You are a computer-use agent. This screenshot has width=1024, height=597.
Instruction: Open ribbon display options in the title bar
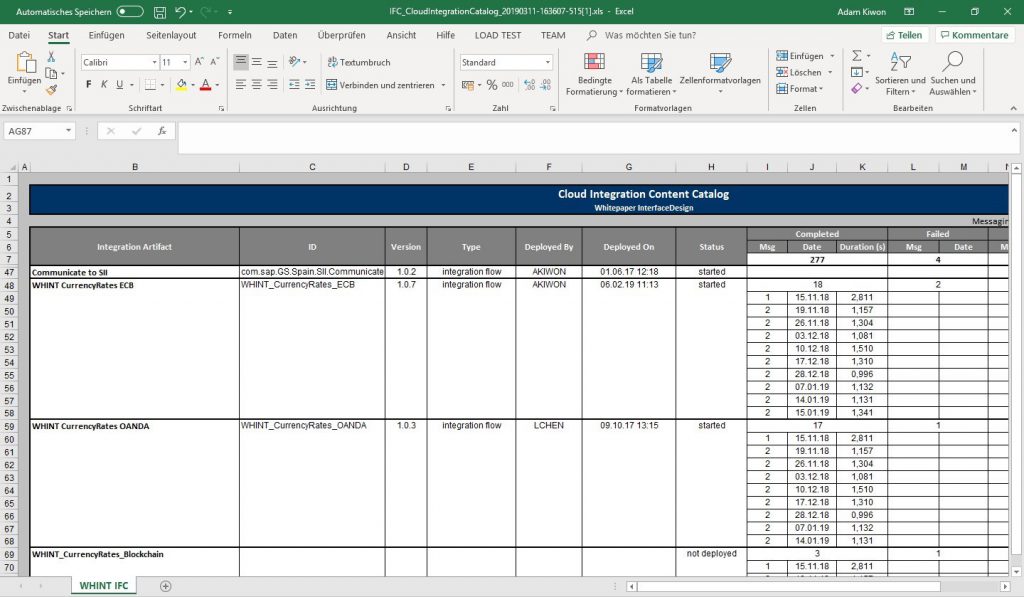[908, 12]
